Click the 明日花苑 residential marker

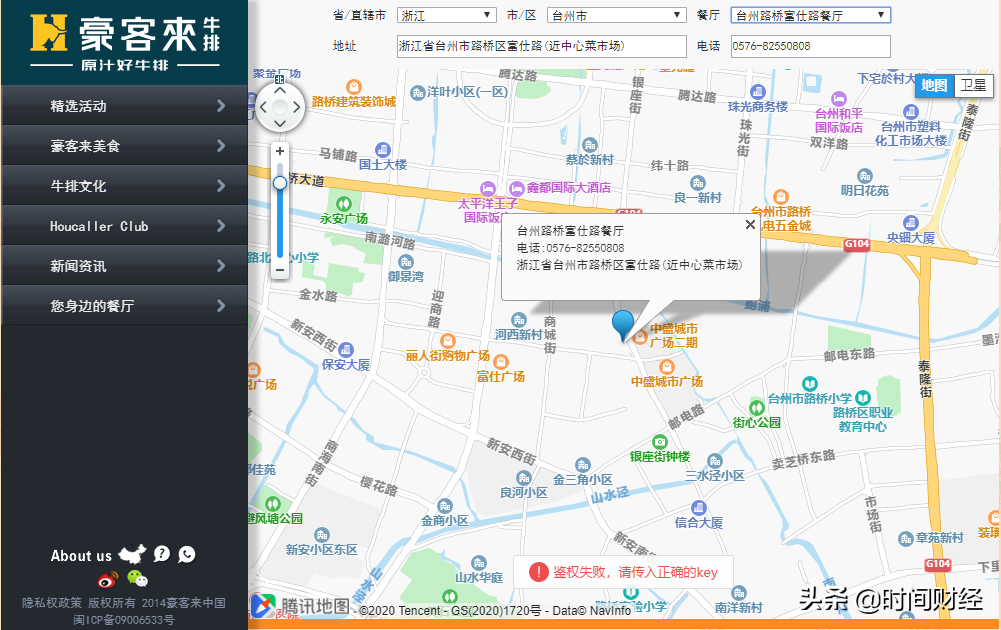864,176
